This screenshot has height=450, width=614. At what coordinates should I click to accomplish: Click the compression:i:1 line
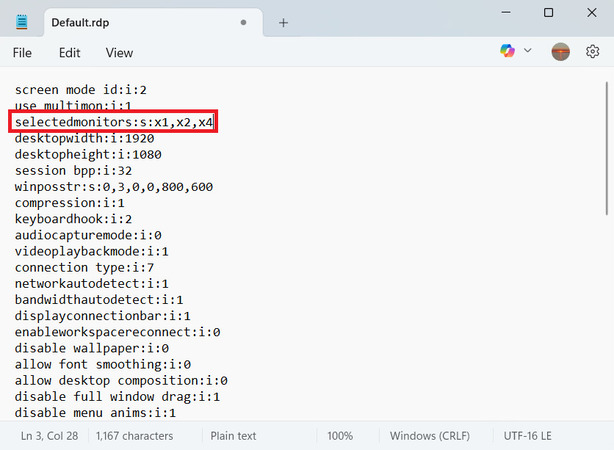[x=70, y=203]
